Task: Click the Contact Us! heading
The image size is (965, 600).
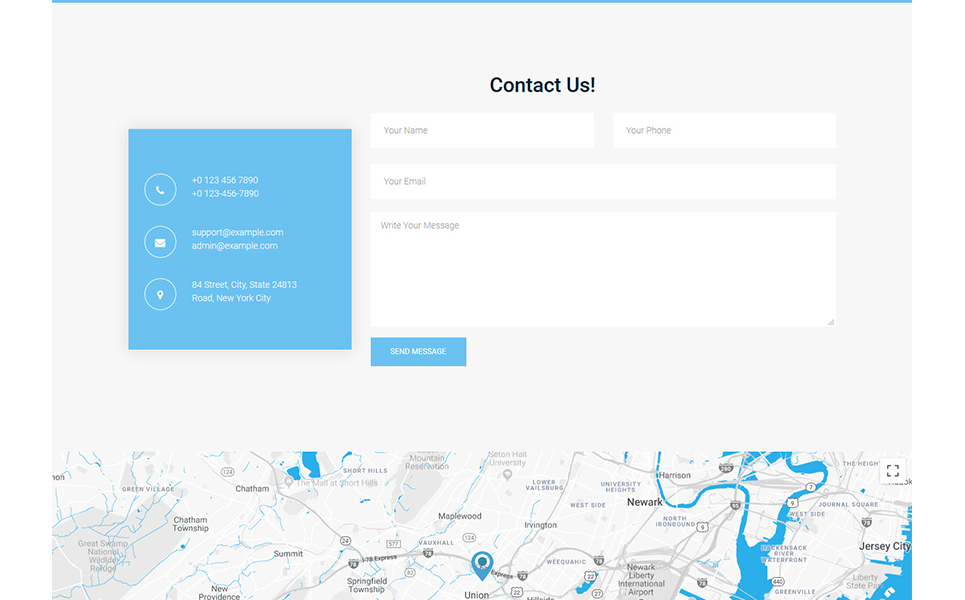Action: (x=542, y=85)
